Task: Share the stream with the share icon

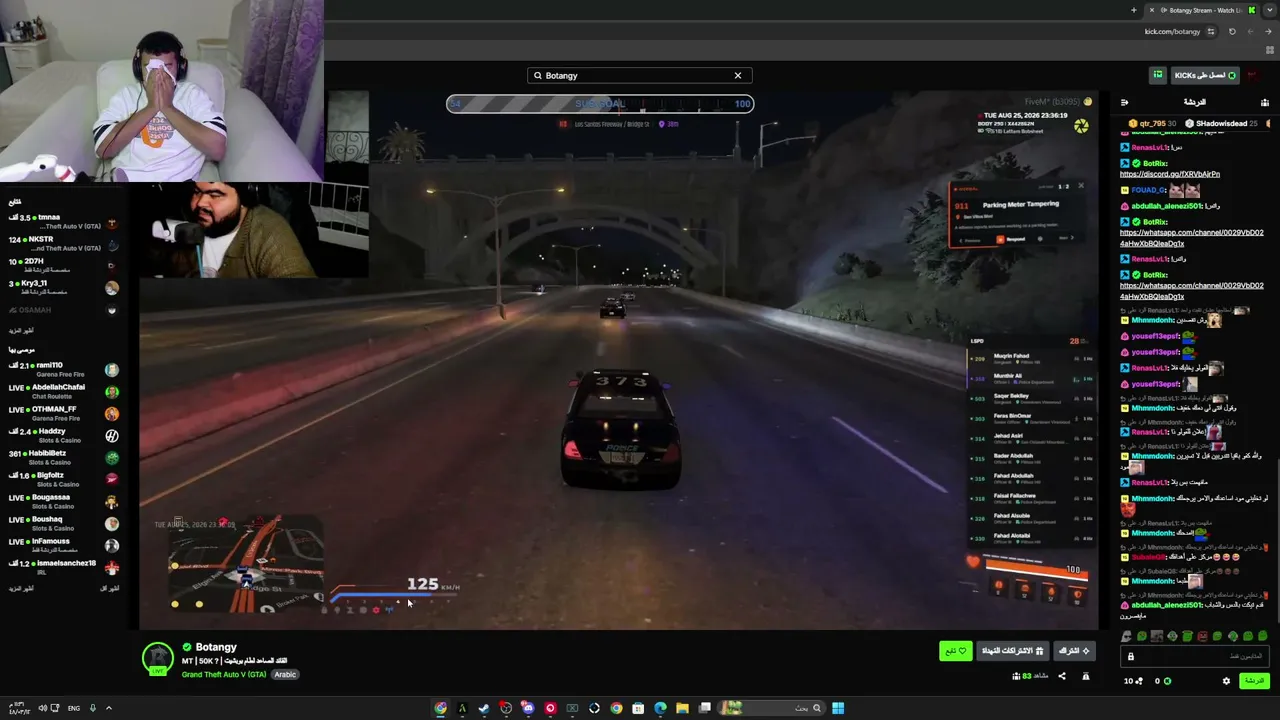Action: click(x=1062, y=676)
